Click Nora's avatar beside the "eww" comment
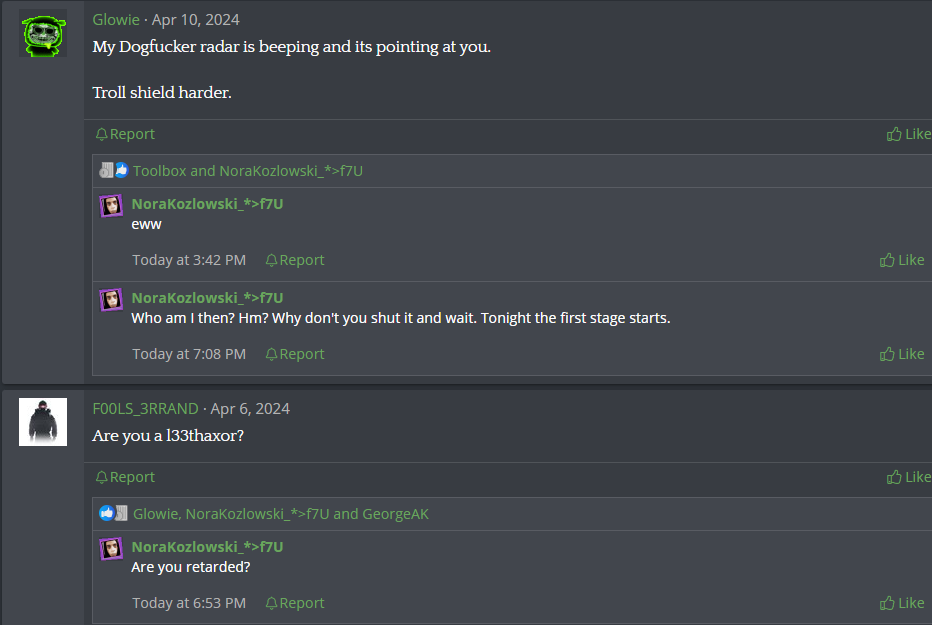This screenshot has width=932, height=625. coord(111,206)
